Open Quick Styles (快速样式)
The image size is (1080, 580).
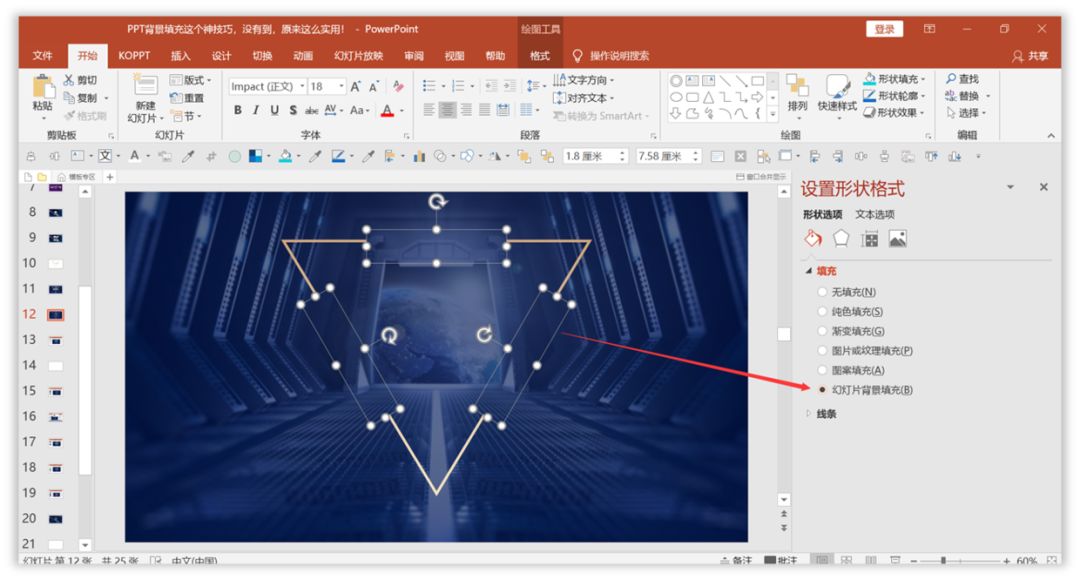(837, 93)
